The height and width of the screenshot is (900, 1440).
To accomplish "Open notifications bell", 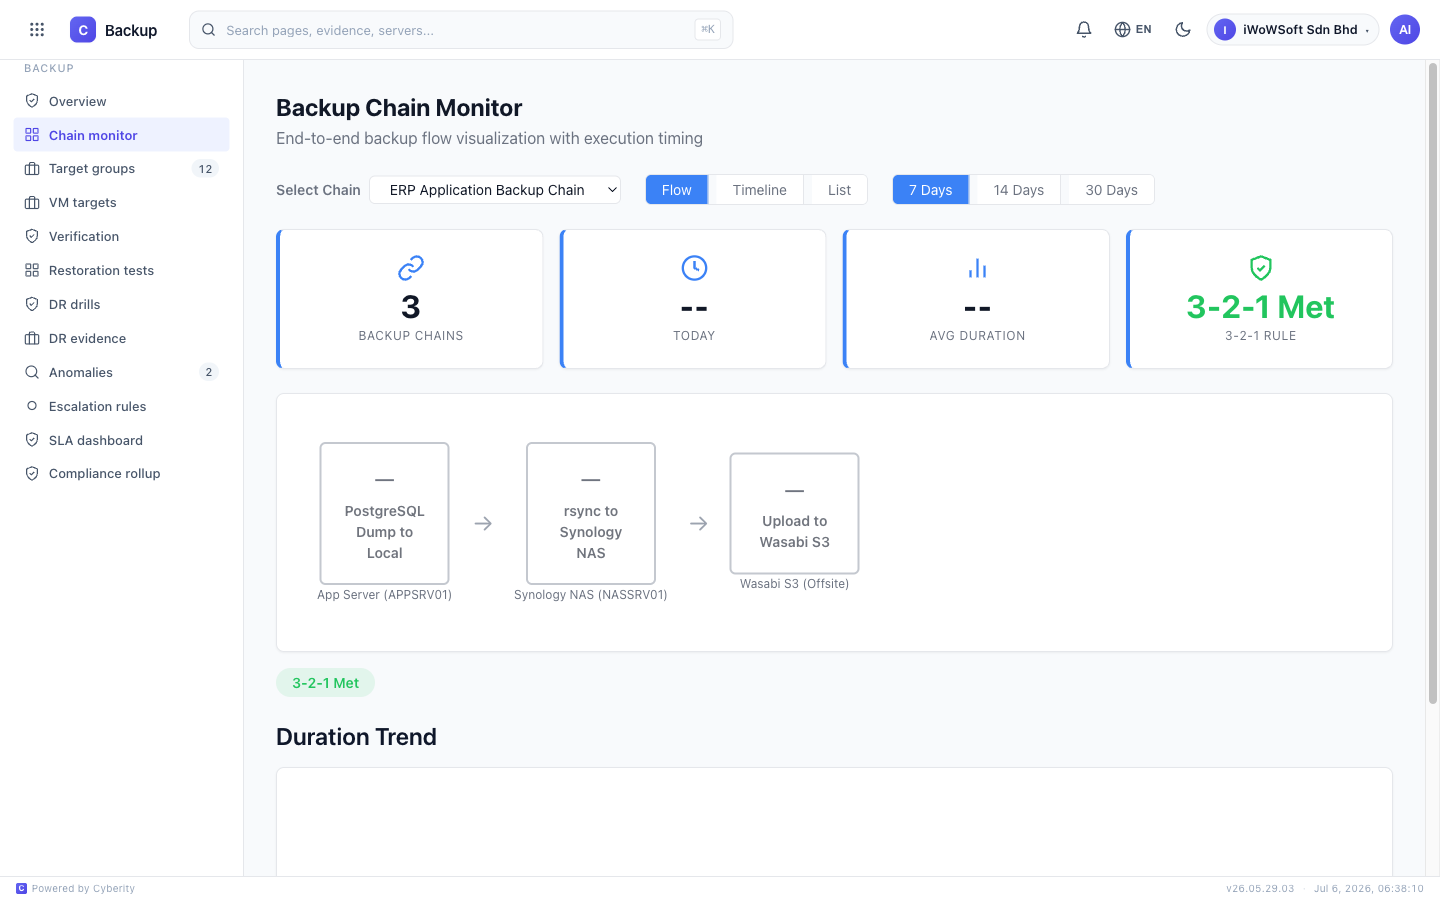I will click(x=1084, y=30).
